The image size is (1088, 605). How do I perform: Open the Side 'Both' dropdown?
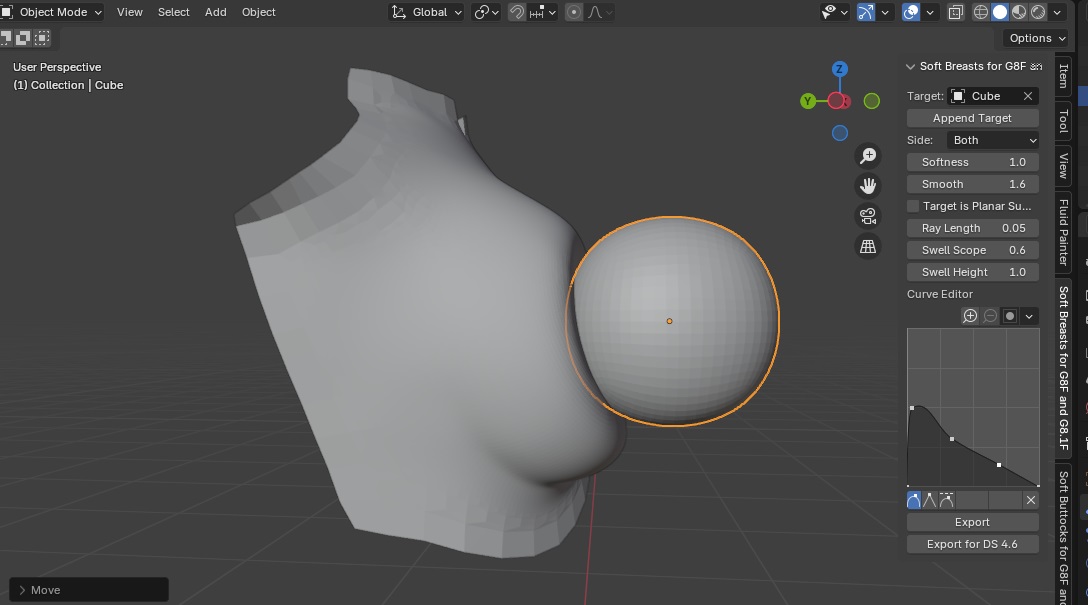993,140
